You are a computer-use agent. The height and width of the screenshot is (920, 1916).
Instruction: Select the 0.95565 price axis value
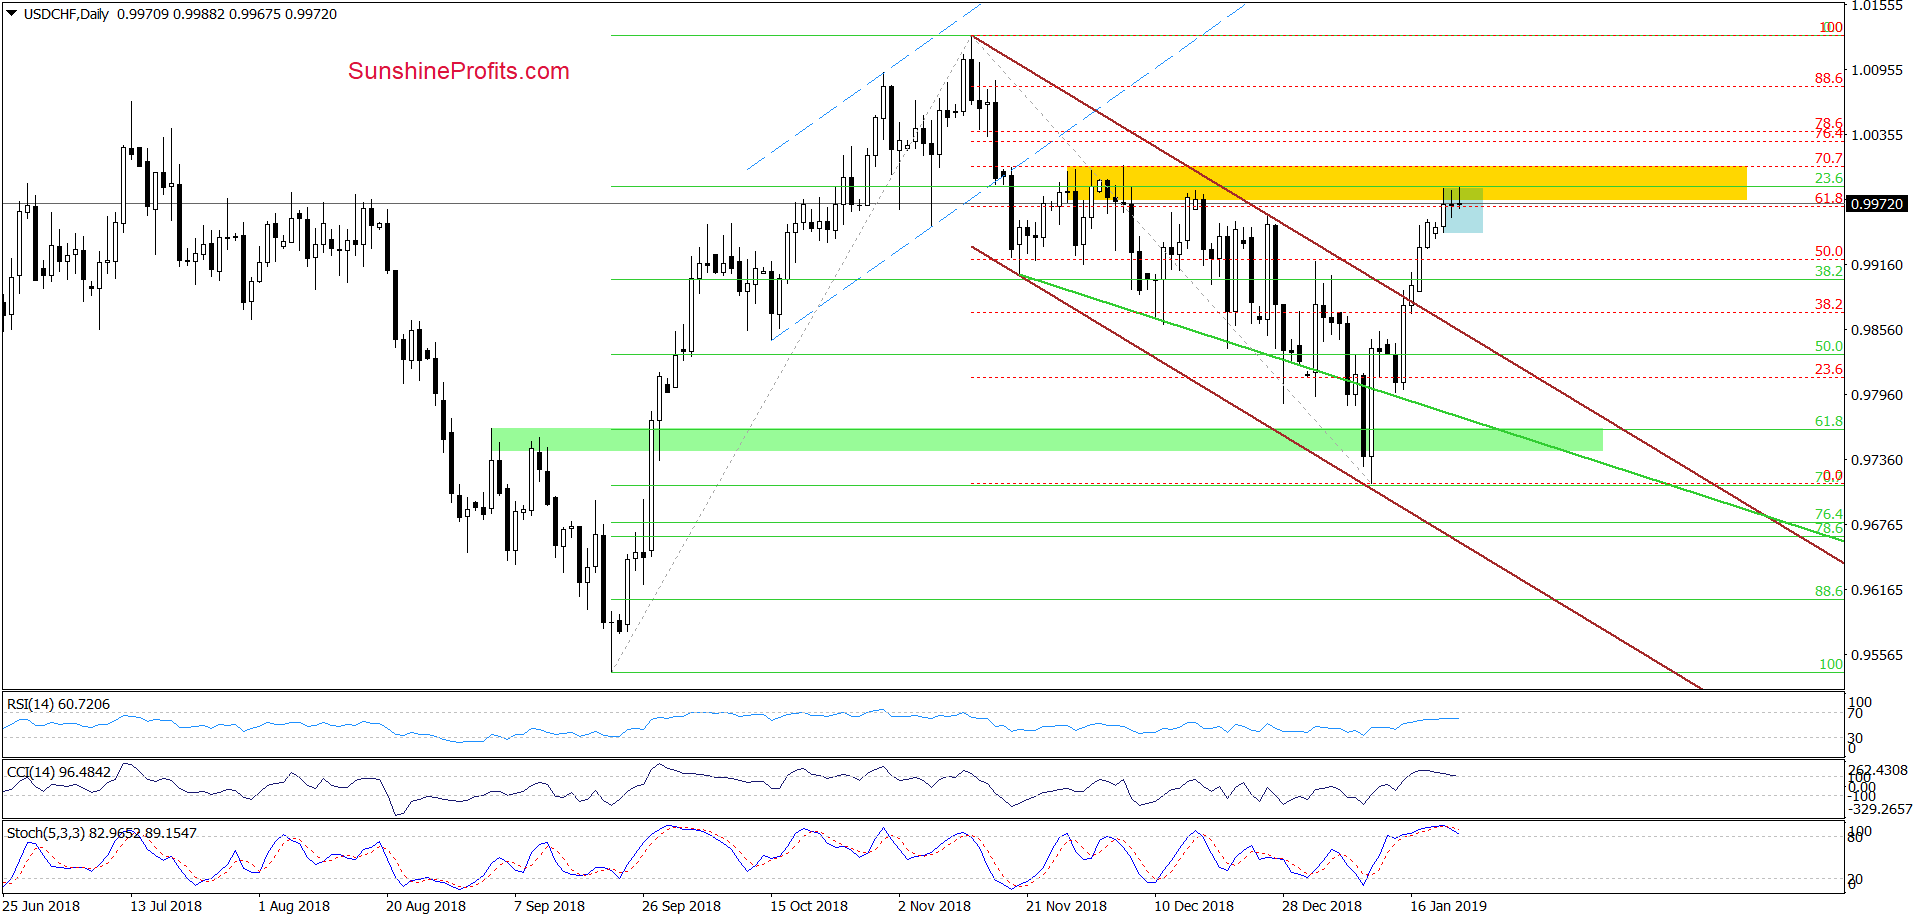(x=1877, y=655)
